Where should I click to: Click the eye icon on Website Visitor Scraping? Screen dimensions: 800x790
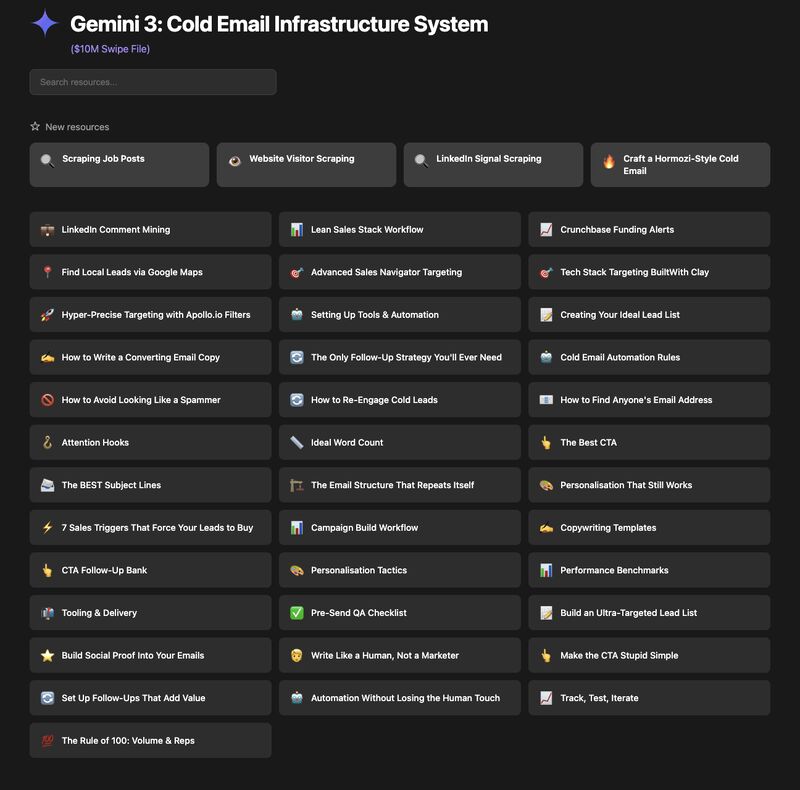coord(235,161)
